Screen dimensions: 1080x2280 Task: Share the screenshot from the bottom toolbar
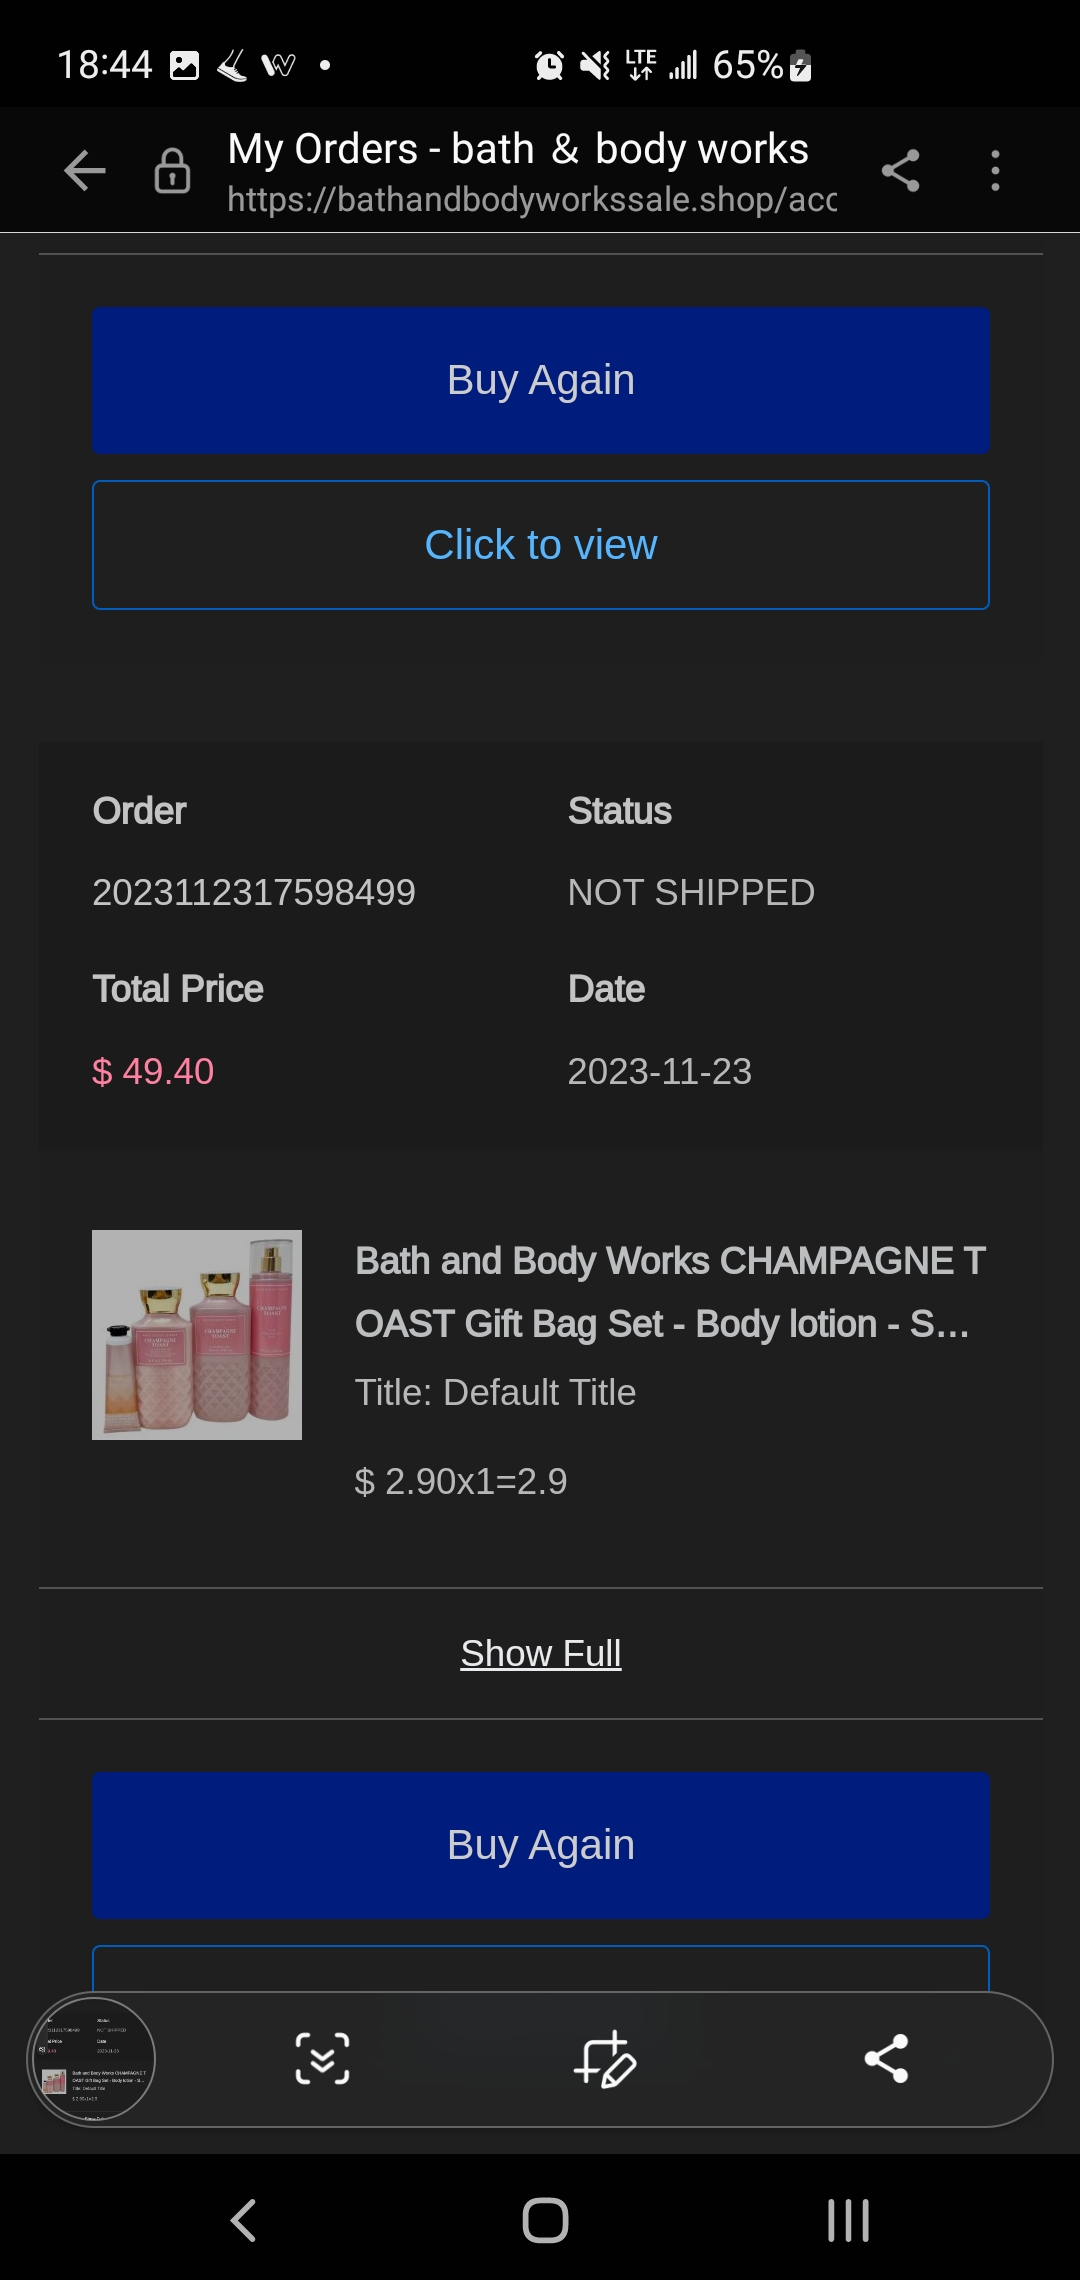(x=886, y=2059)
